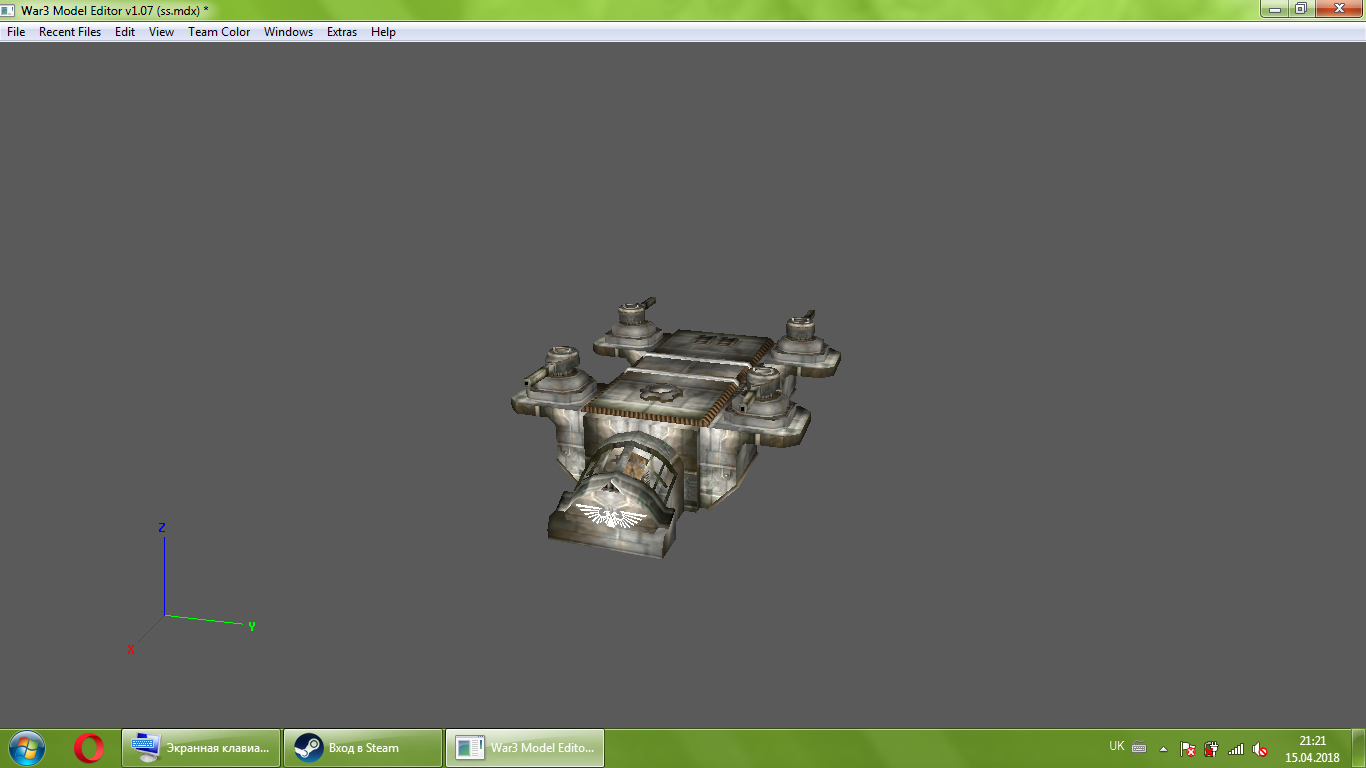Expand the Team Color menu
The height and width of the screenshot is (768, 1366).
[x=219, y=32]
